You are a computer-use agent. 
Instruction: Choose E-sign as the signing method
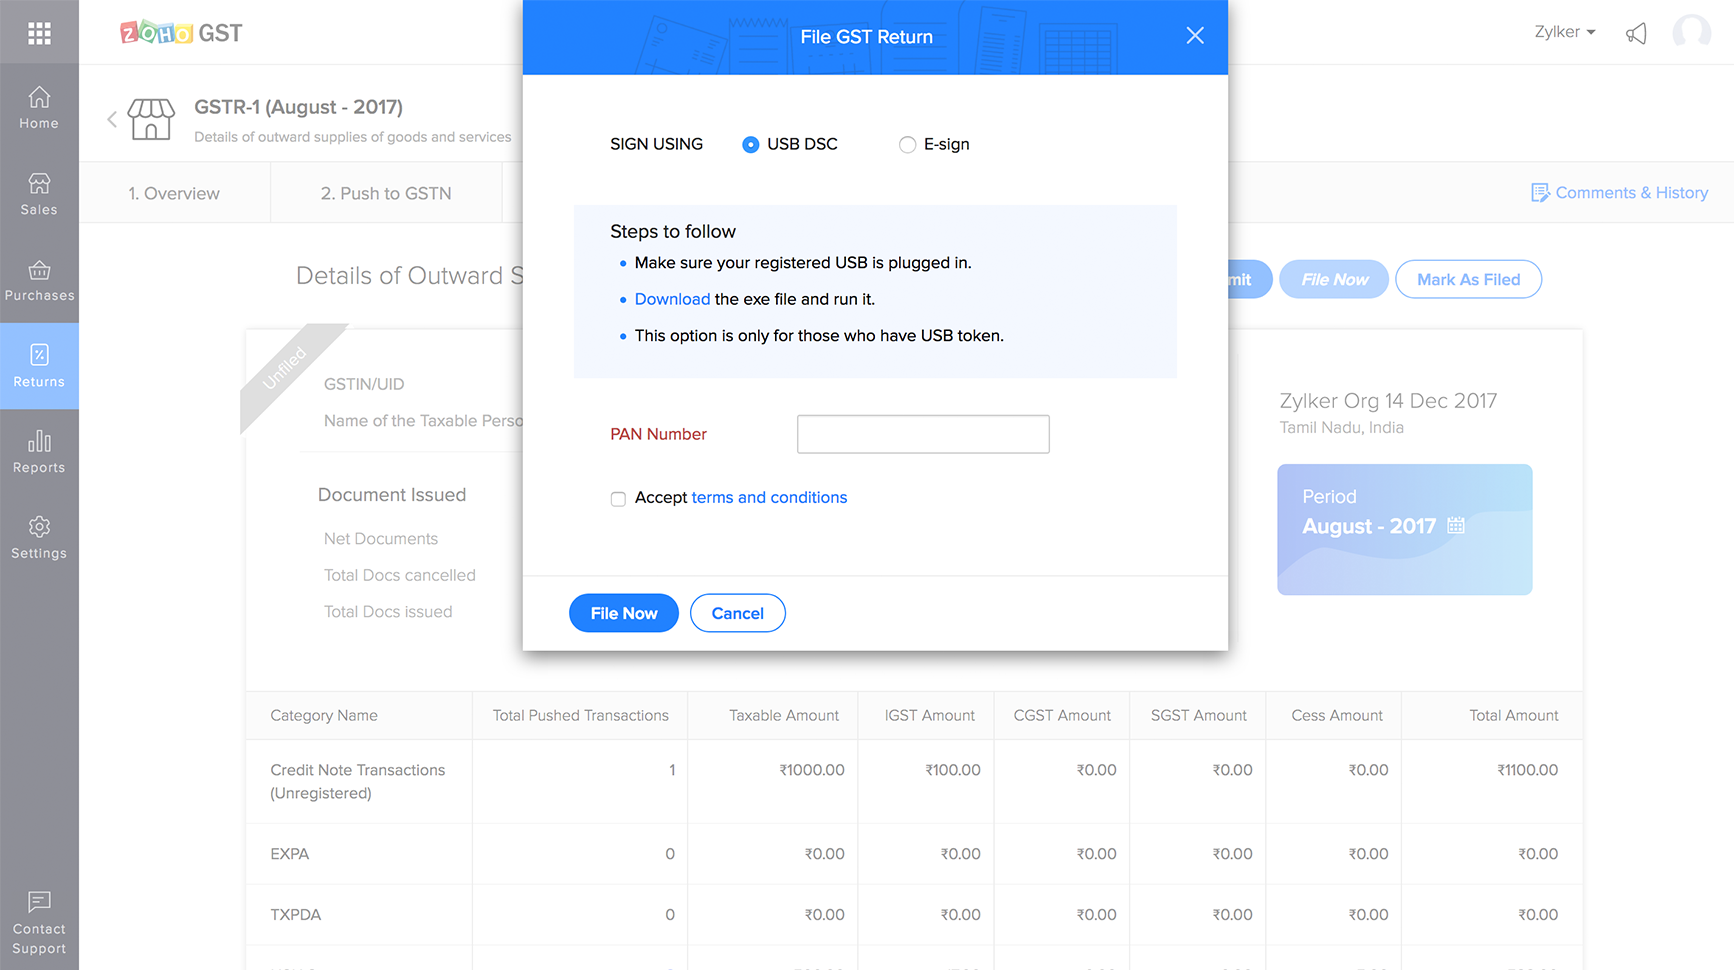tap(907, 144)
